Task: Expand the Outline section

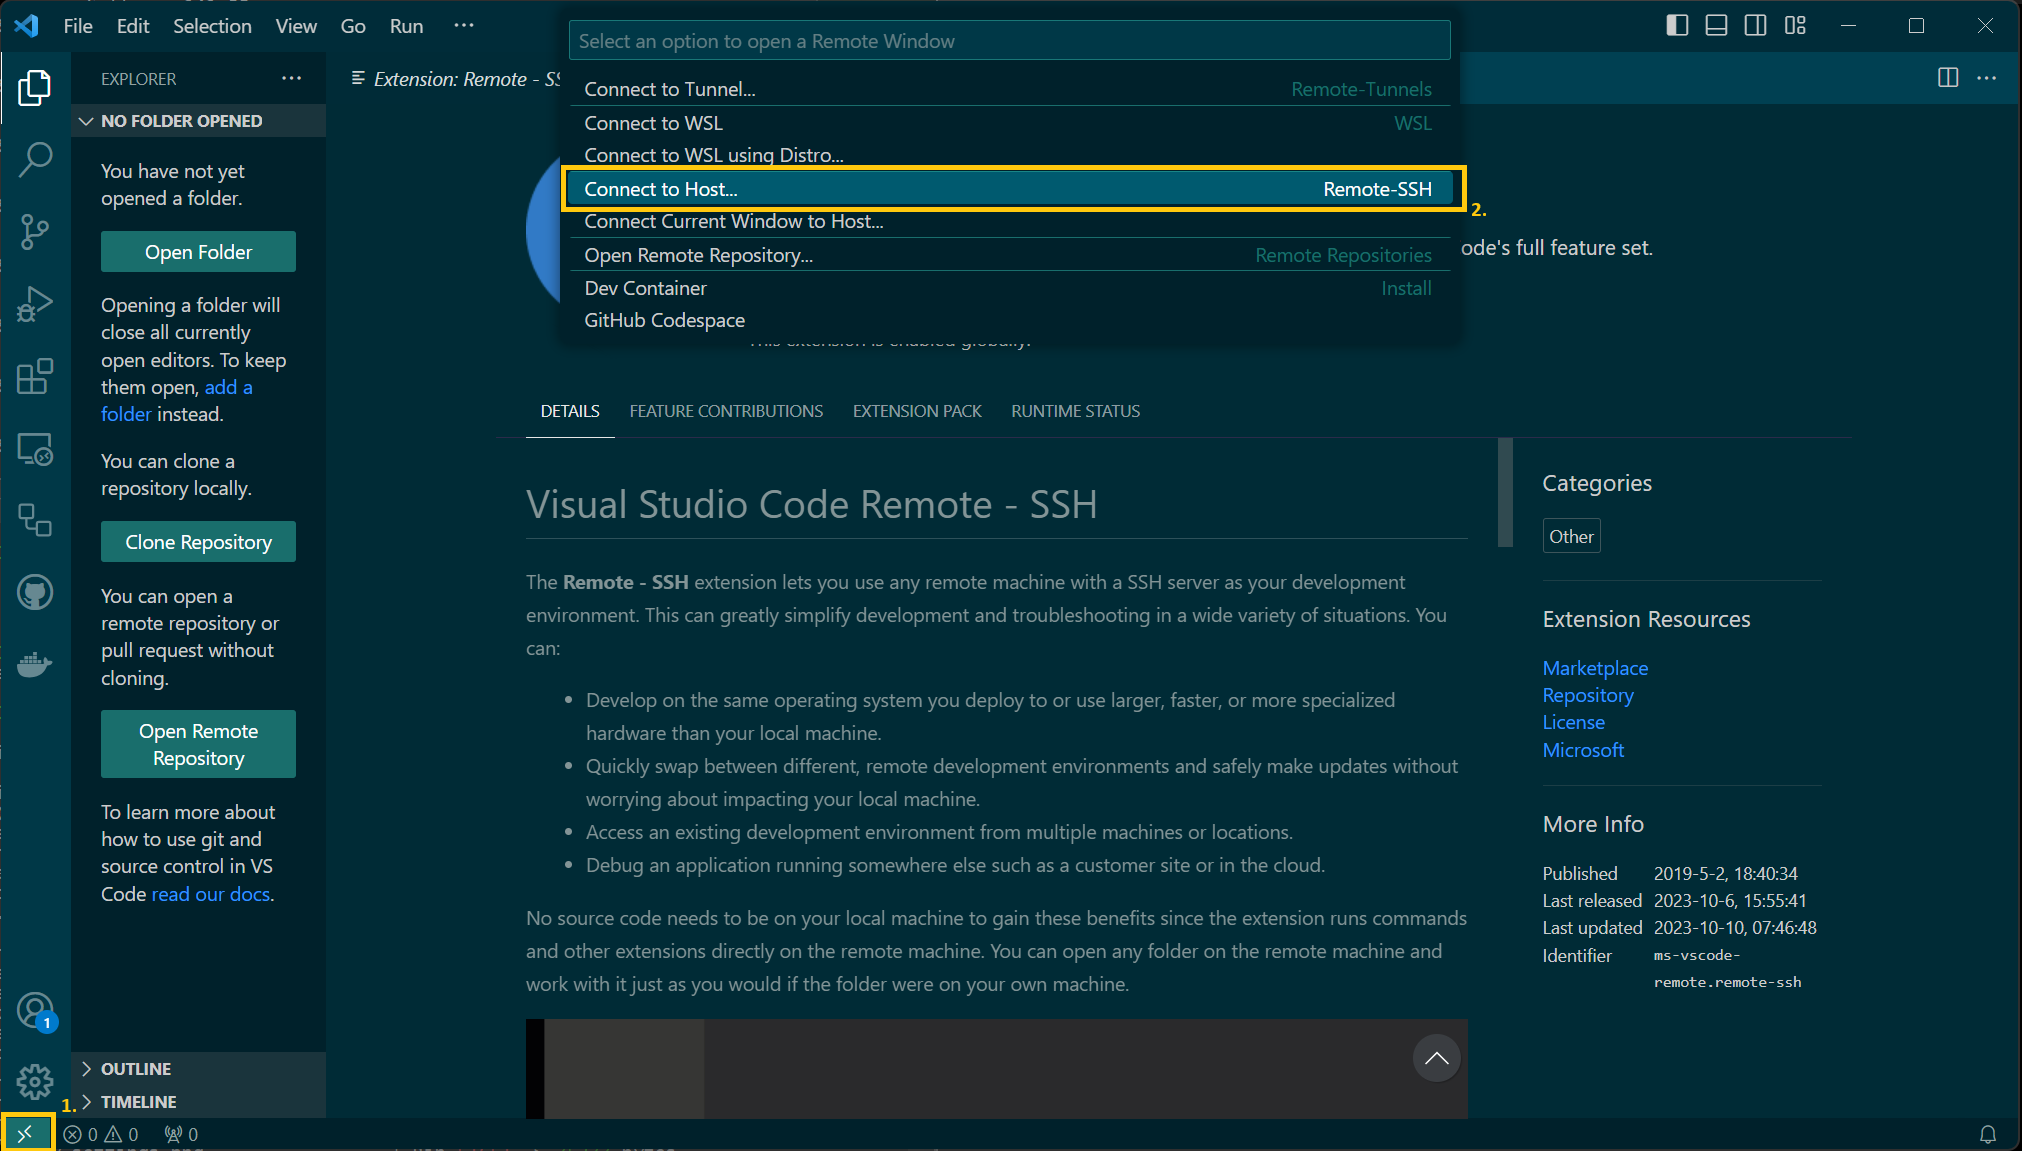Action: pos(135,1068)
